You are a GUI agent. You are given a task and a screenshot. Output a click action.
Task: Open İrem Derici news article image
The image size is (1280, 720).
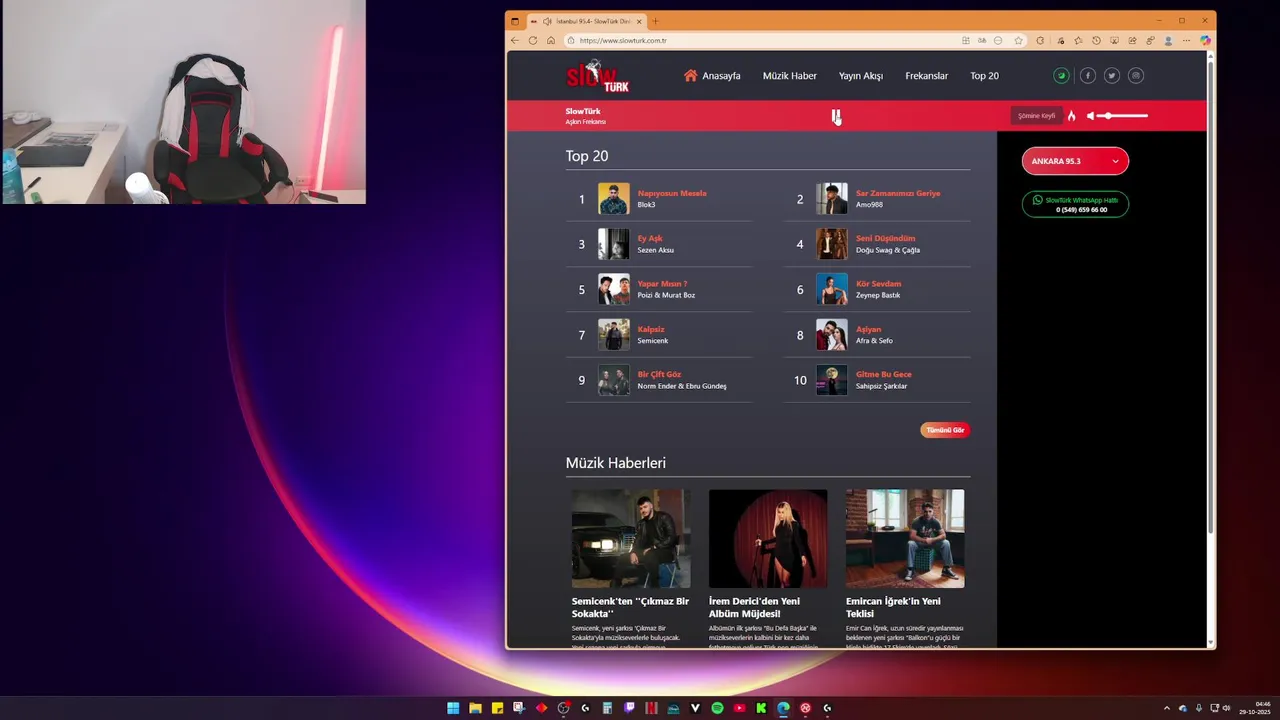coord(768,538)
